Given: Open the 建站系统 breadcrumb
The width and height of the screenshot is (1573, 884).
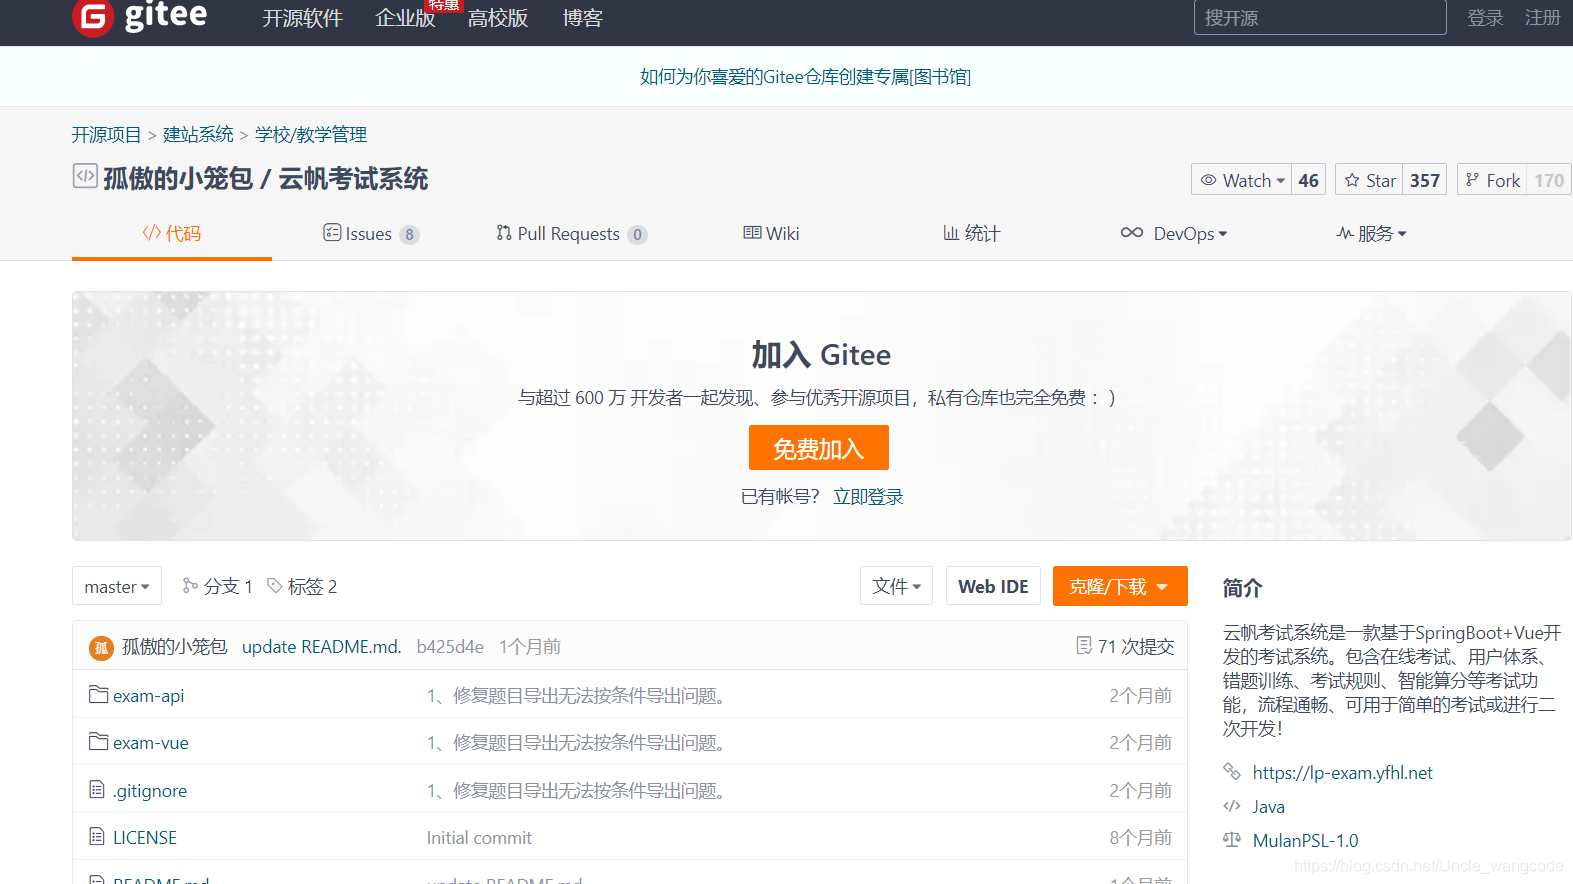Looking at the screenshot, I should tap(198, 134).
